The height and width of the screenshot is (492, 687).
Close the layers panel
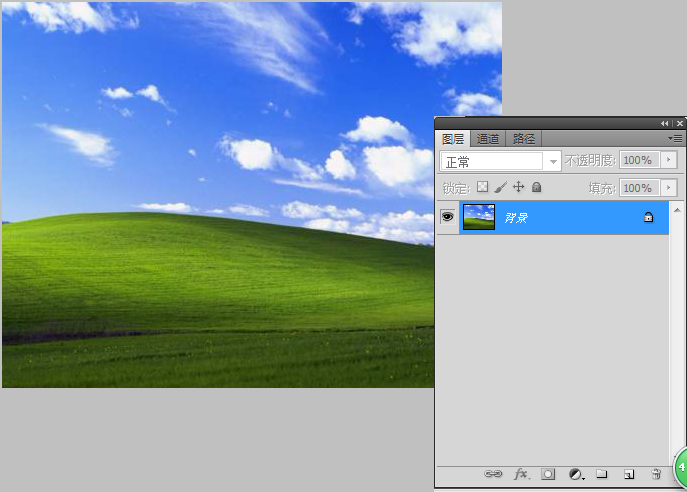680,124
